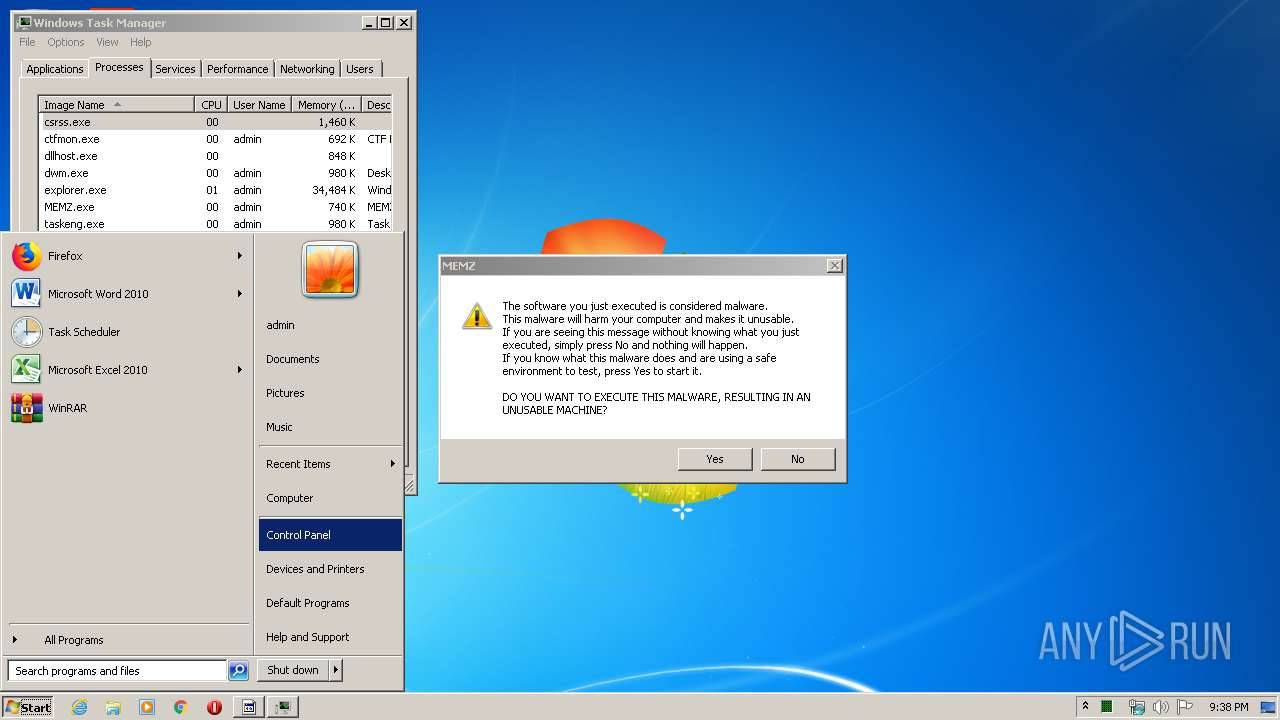Click the warning icon in MEMZ dialog
The width and height of the screenshot is (1280, 720).
[x=476, y=316]
